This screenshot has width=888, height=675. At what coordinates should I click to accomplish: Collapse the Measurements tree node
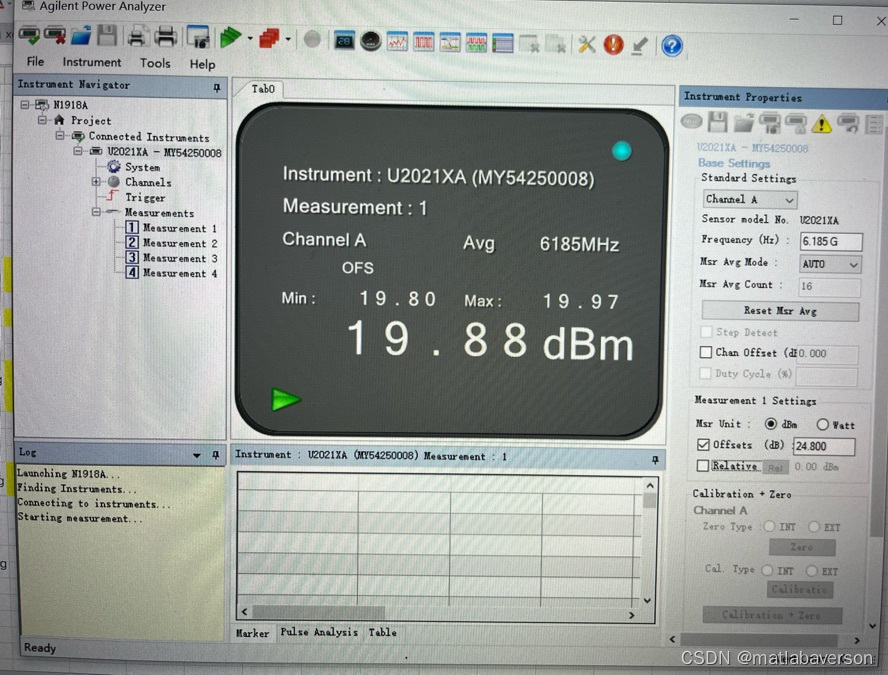[x=96, y=212]
